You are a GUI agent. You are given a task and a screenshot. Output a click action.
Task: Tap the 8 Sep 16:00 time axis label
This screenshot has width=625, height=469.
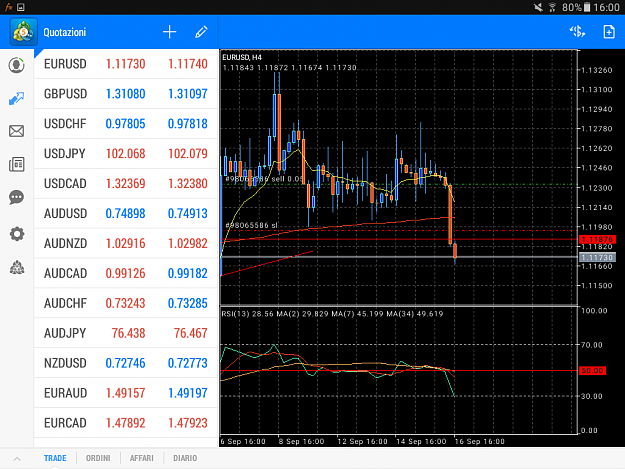[x=301, y=442]
